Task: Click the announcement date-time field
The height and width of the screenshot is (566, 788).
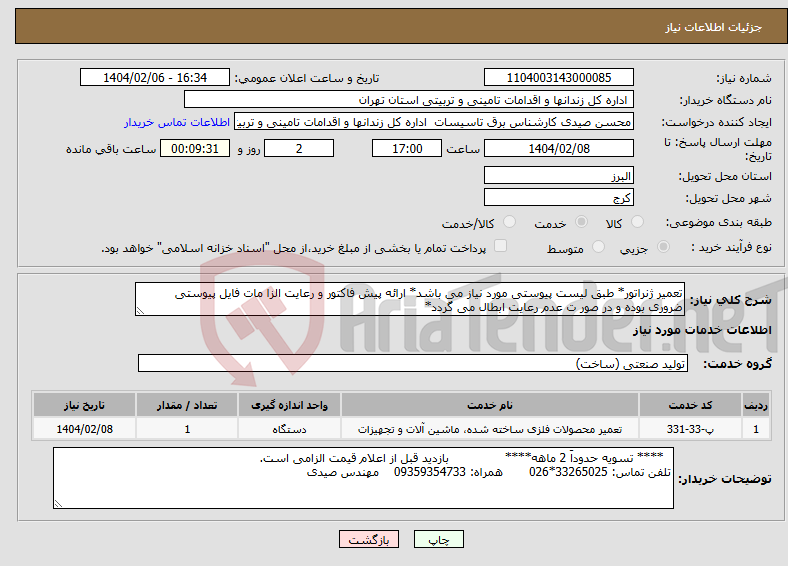Action: [x=155, y=77]
